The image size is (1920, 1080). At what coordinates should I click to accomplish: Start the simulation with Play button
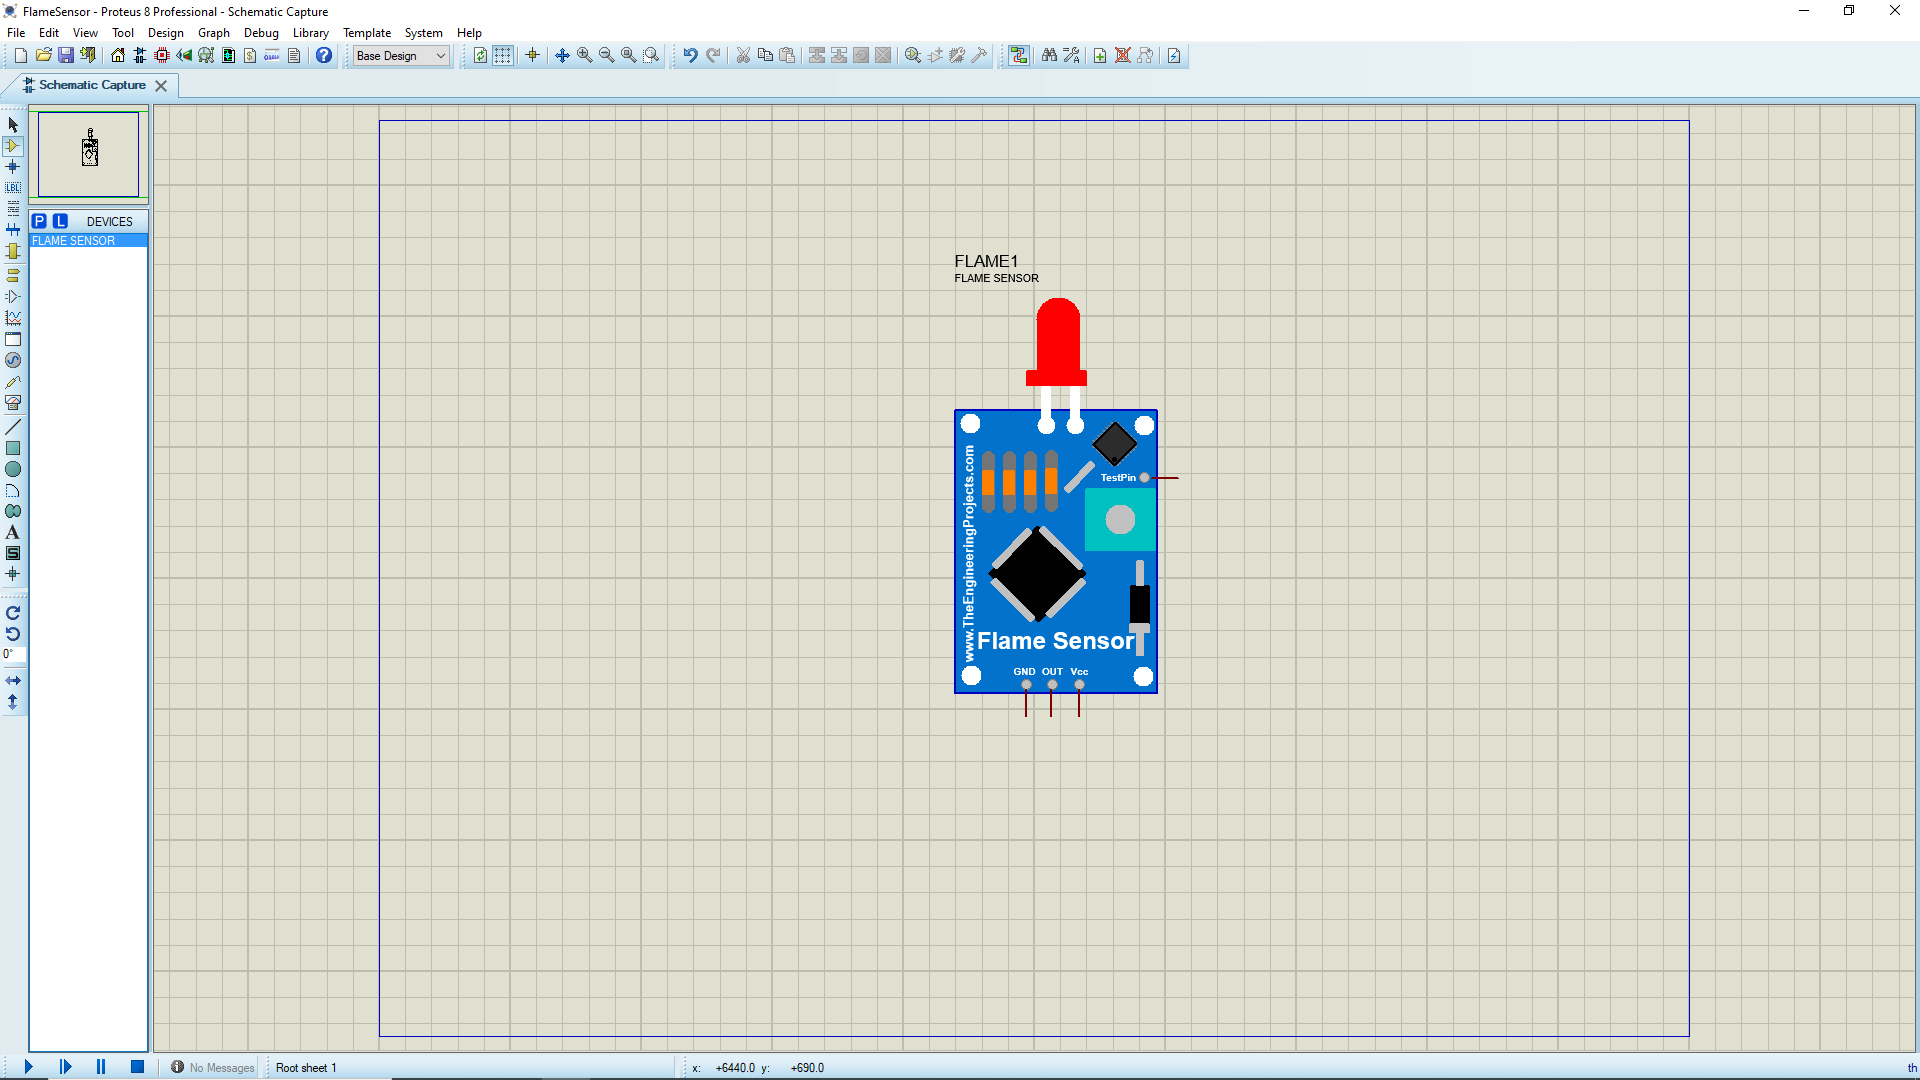click(x=28, y=1067)
